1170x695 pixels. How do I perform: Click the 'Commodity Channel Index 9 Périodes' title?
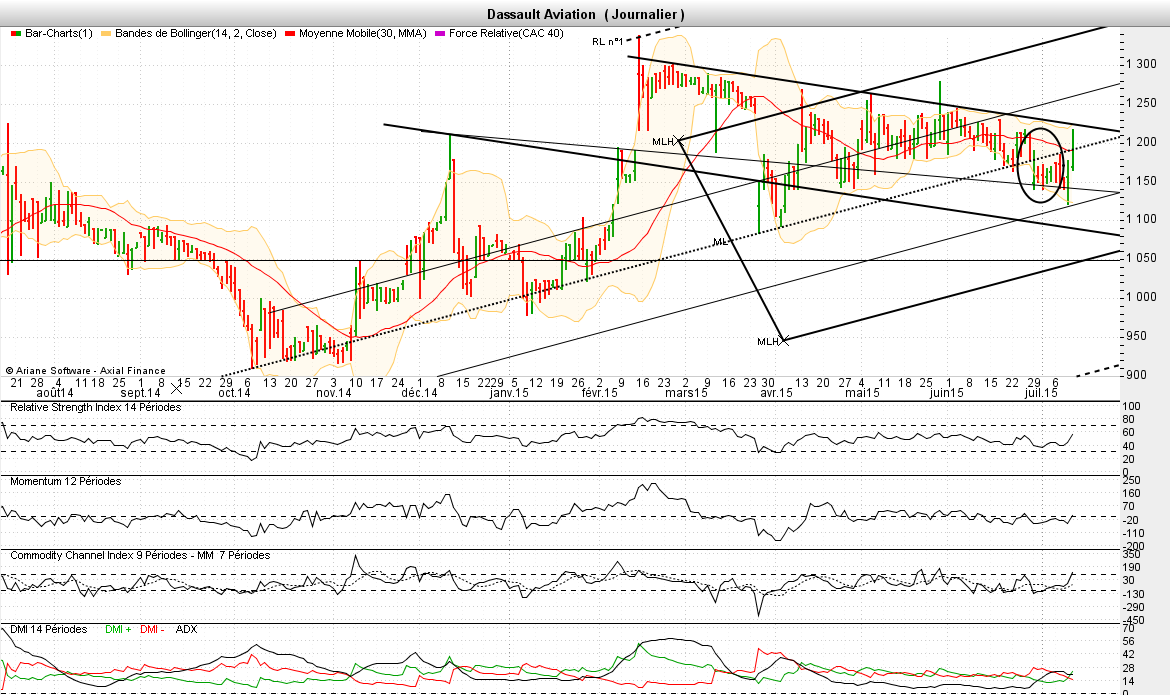(x=99, y=555)
